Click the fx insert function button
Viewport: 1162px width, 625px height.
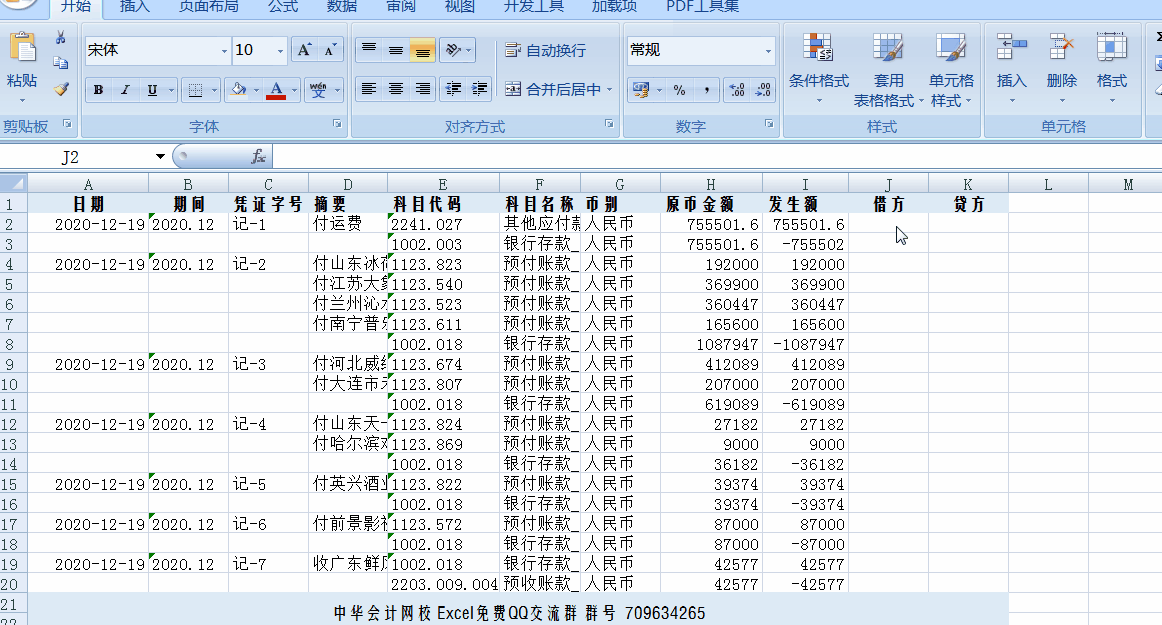(257, 156)
